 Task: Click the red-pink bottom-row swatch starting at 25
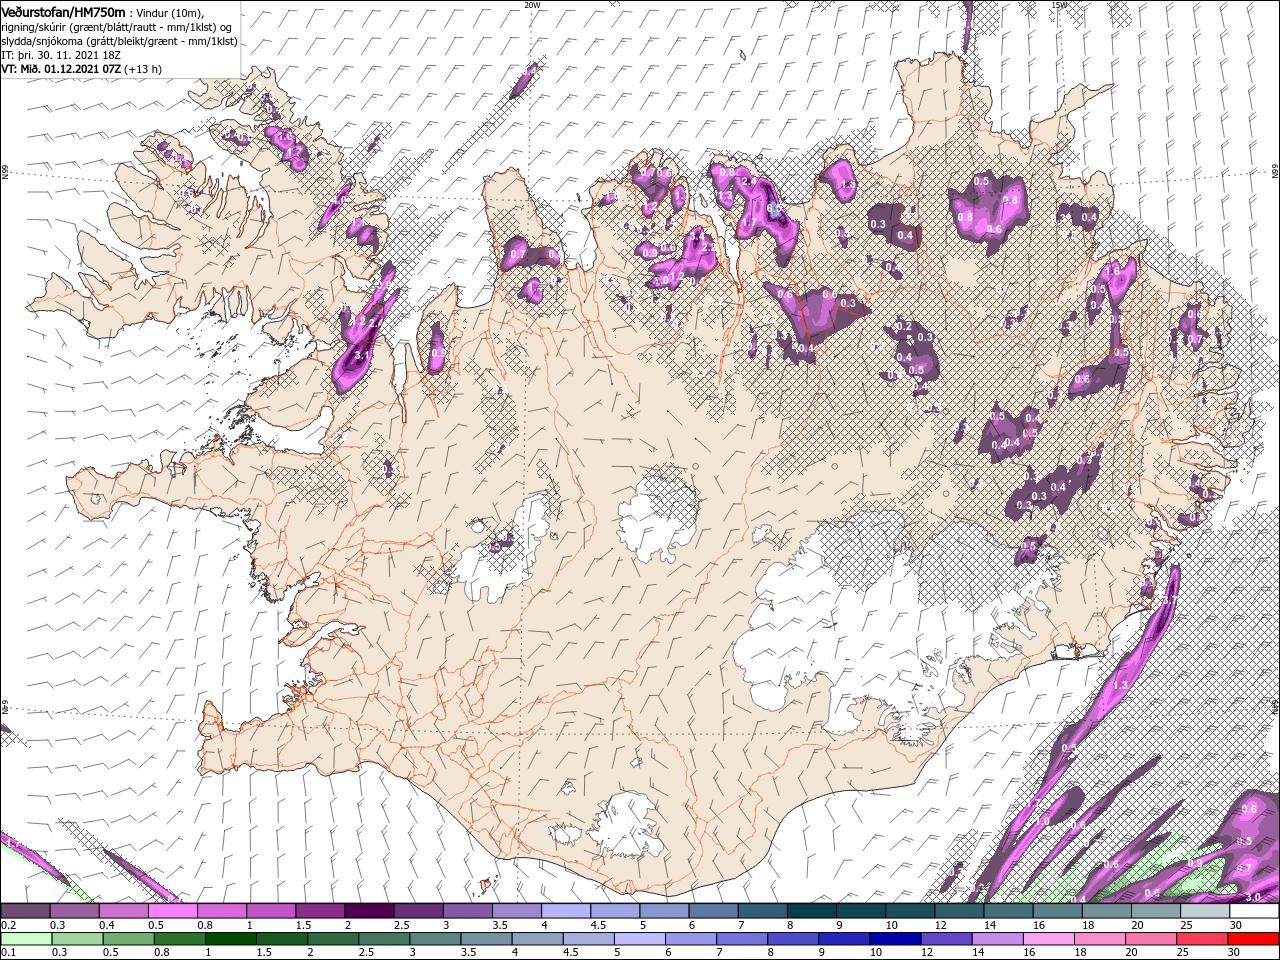pos(1203,939)
